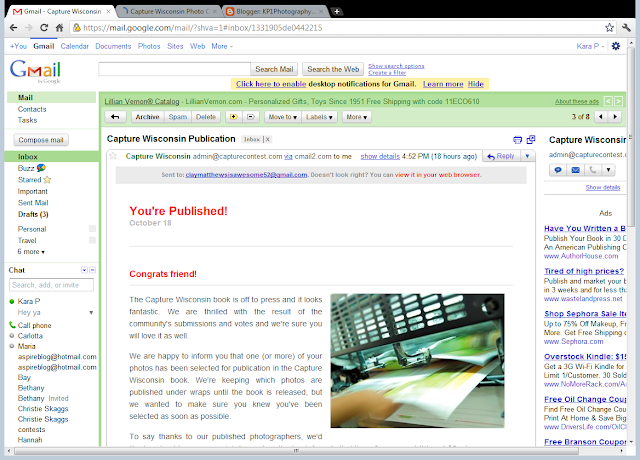Open the message in a new window icon
This screenshot has height=460, width=640.
tap(531, 140)
